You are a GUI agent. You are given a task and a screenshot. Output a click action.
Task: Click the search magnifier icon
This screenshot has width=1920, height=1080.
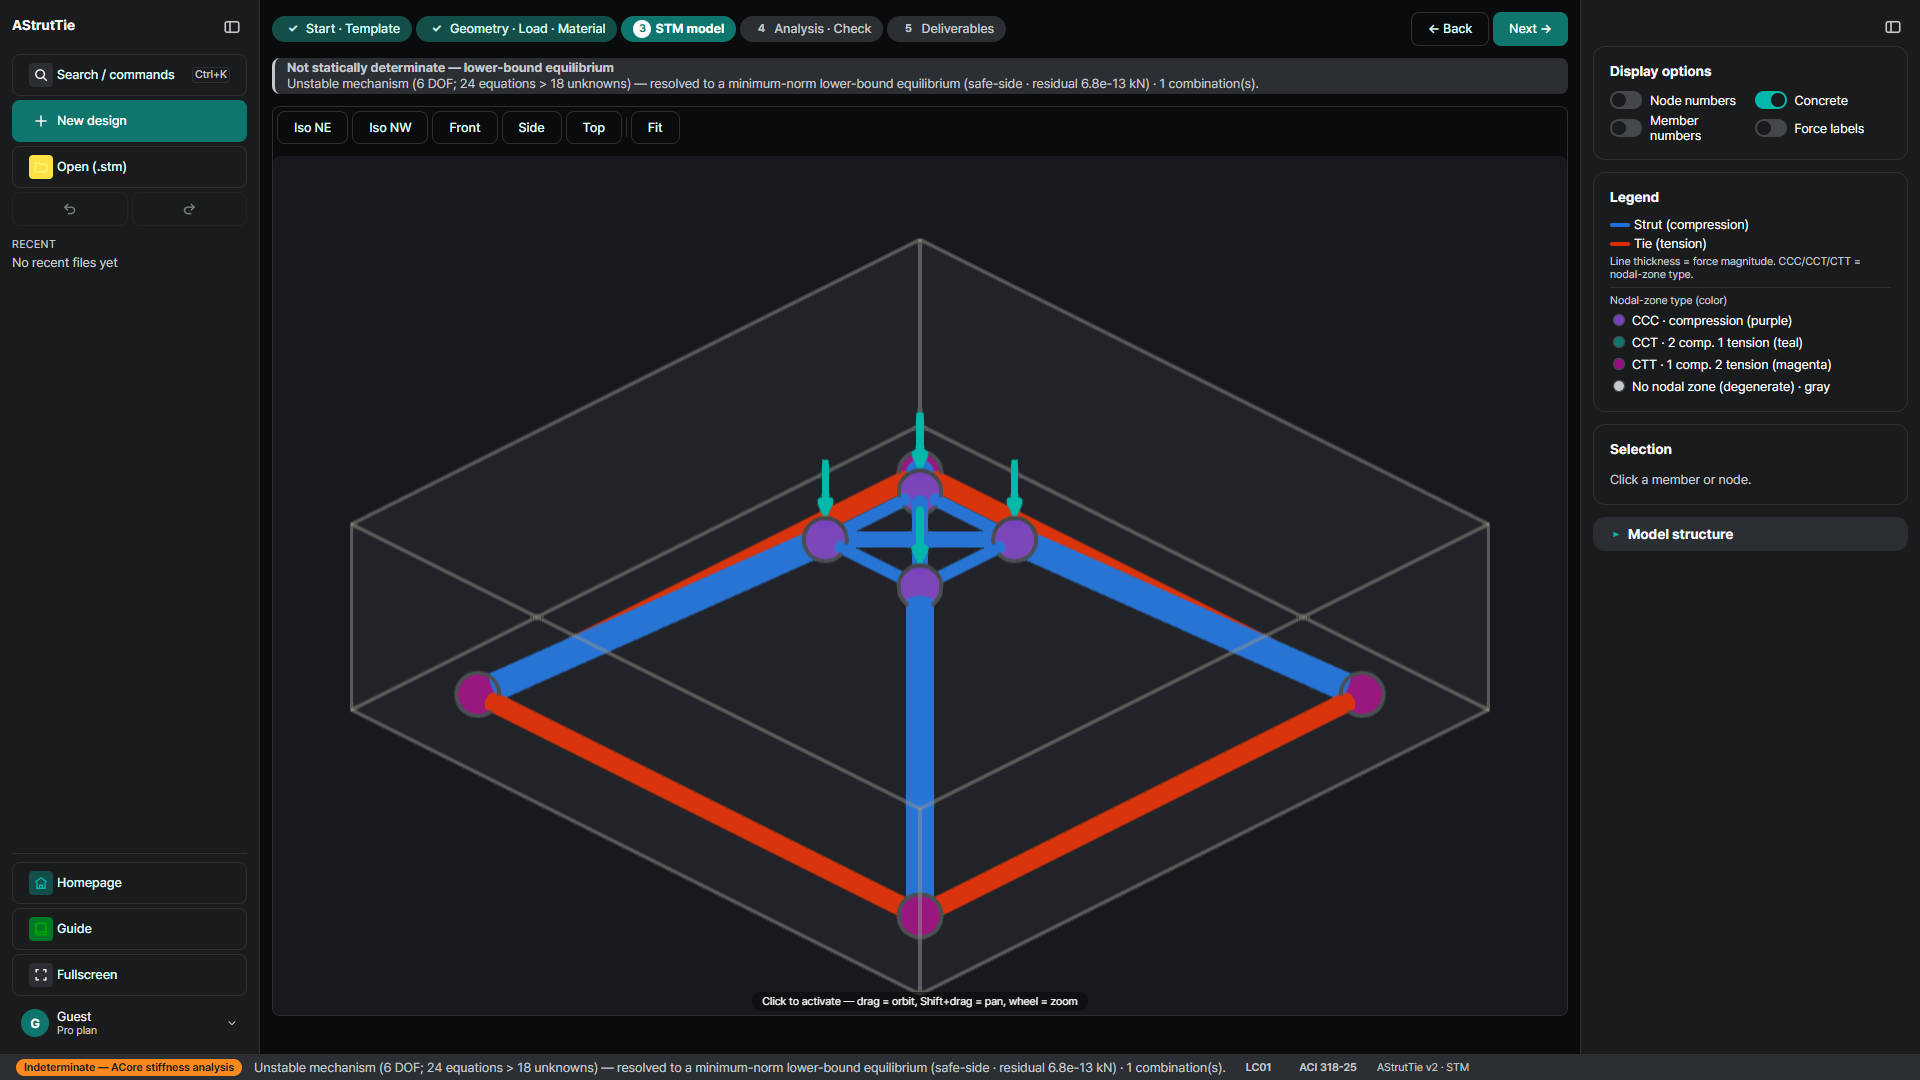click(x=41, y=75)
